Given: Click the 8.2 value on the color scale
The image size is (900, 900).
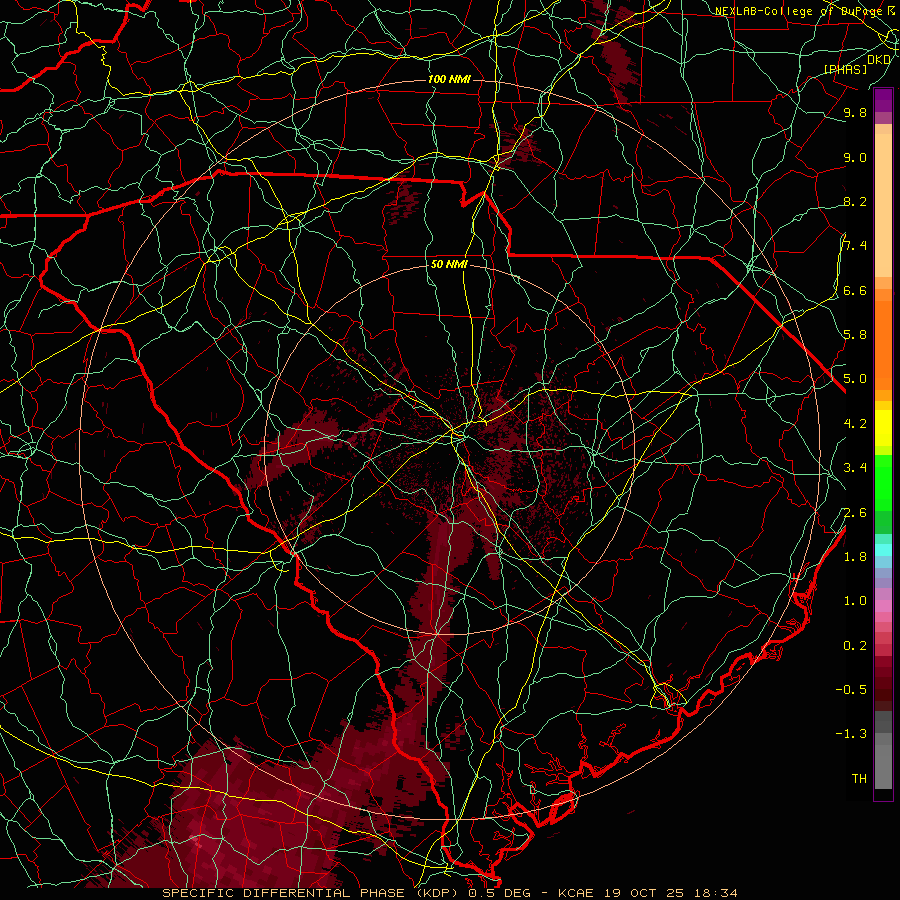Looking at the screenshot, I should [x=855, y=201].
